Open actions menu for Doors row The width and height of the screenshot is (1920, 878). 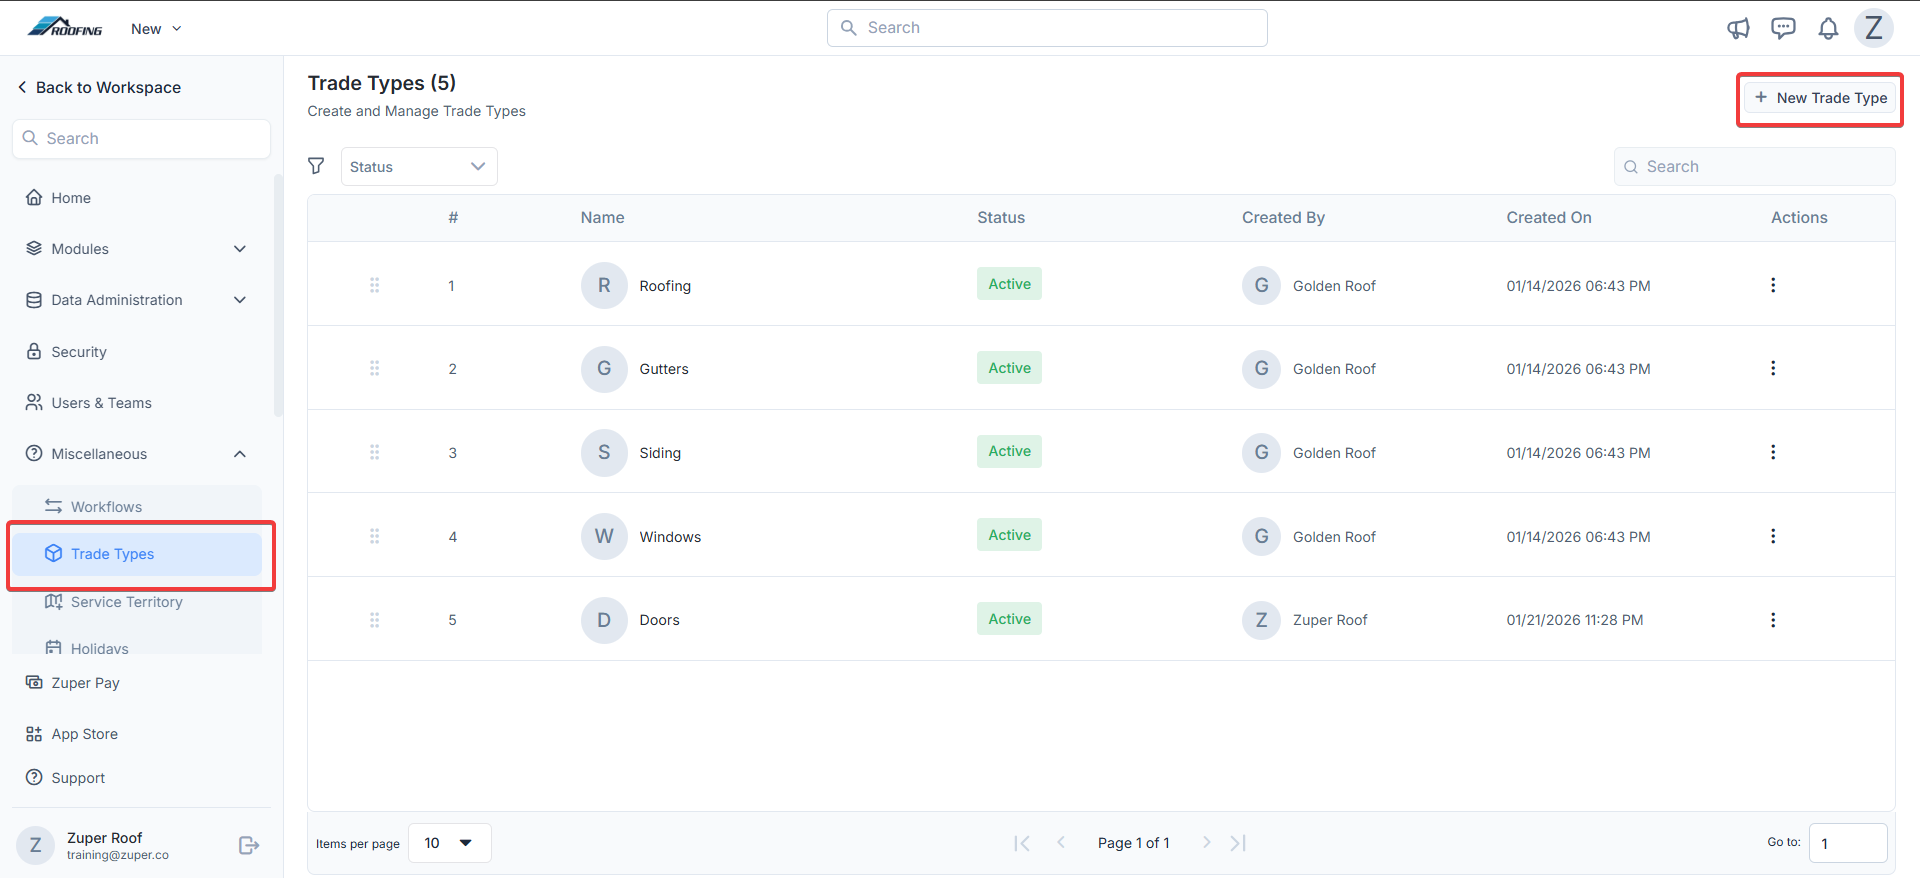(1773, 620)
